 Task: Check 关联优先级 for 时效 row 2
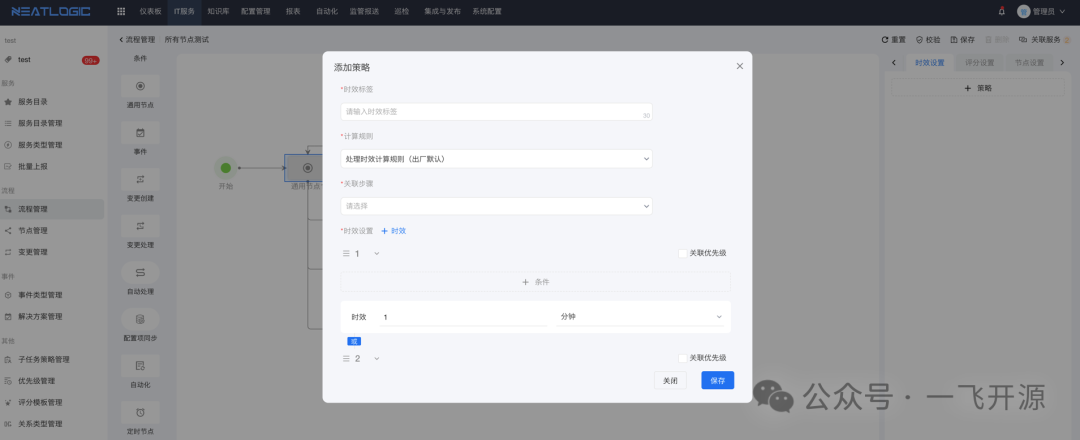[x=683, y=358]
